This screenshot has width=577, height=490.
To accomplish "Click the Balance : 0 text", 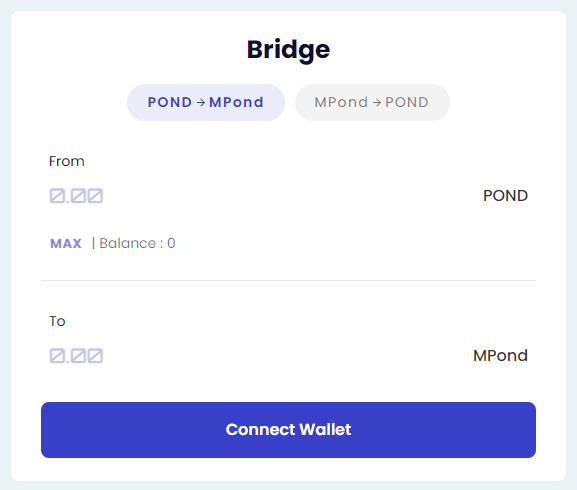I will pyautogui.click(x=137, y=244).
